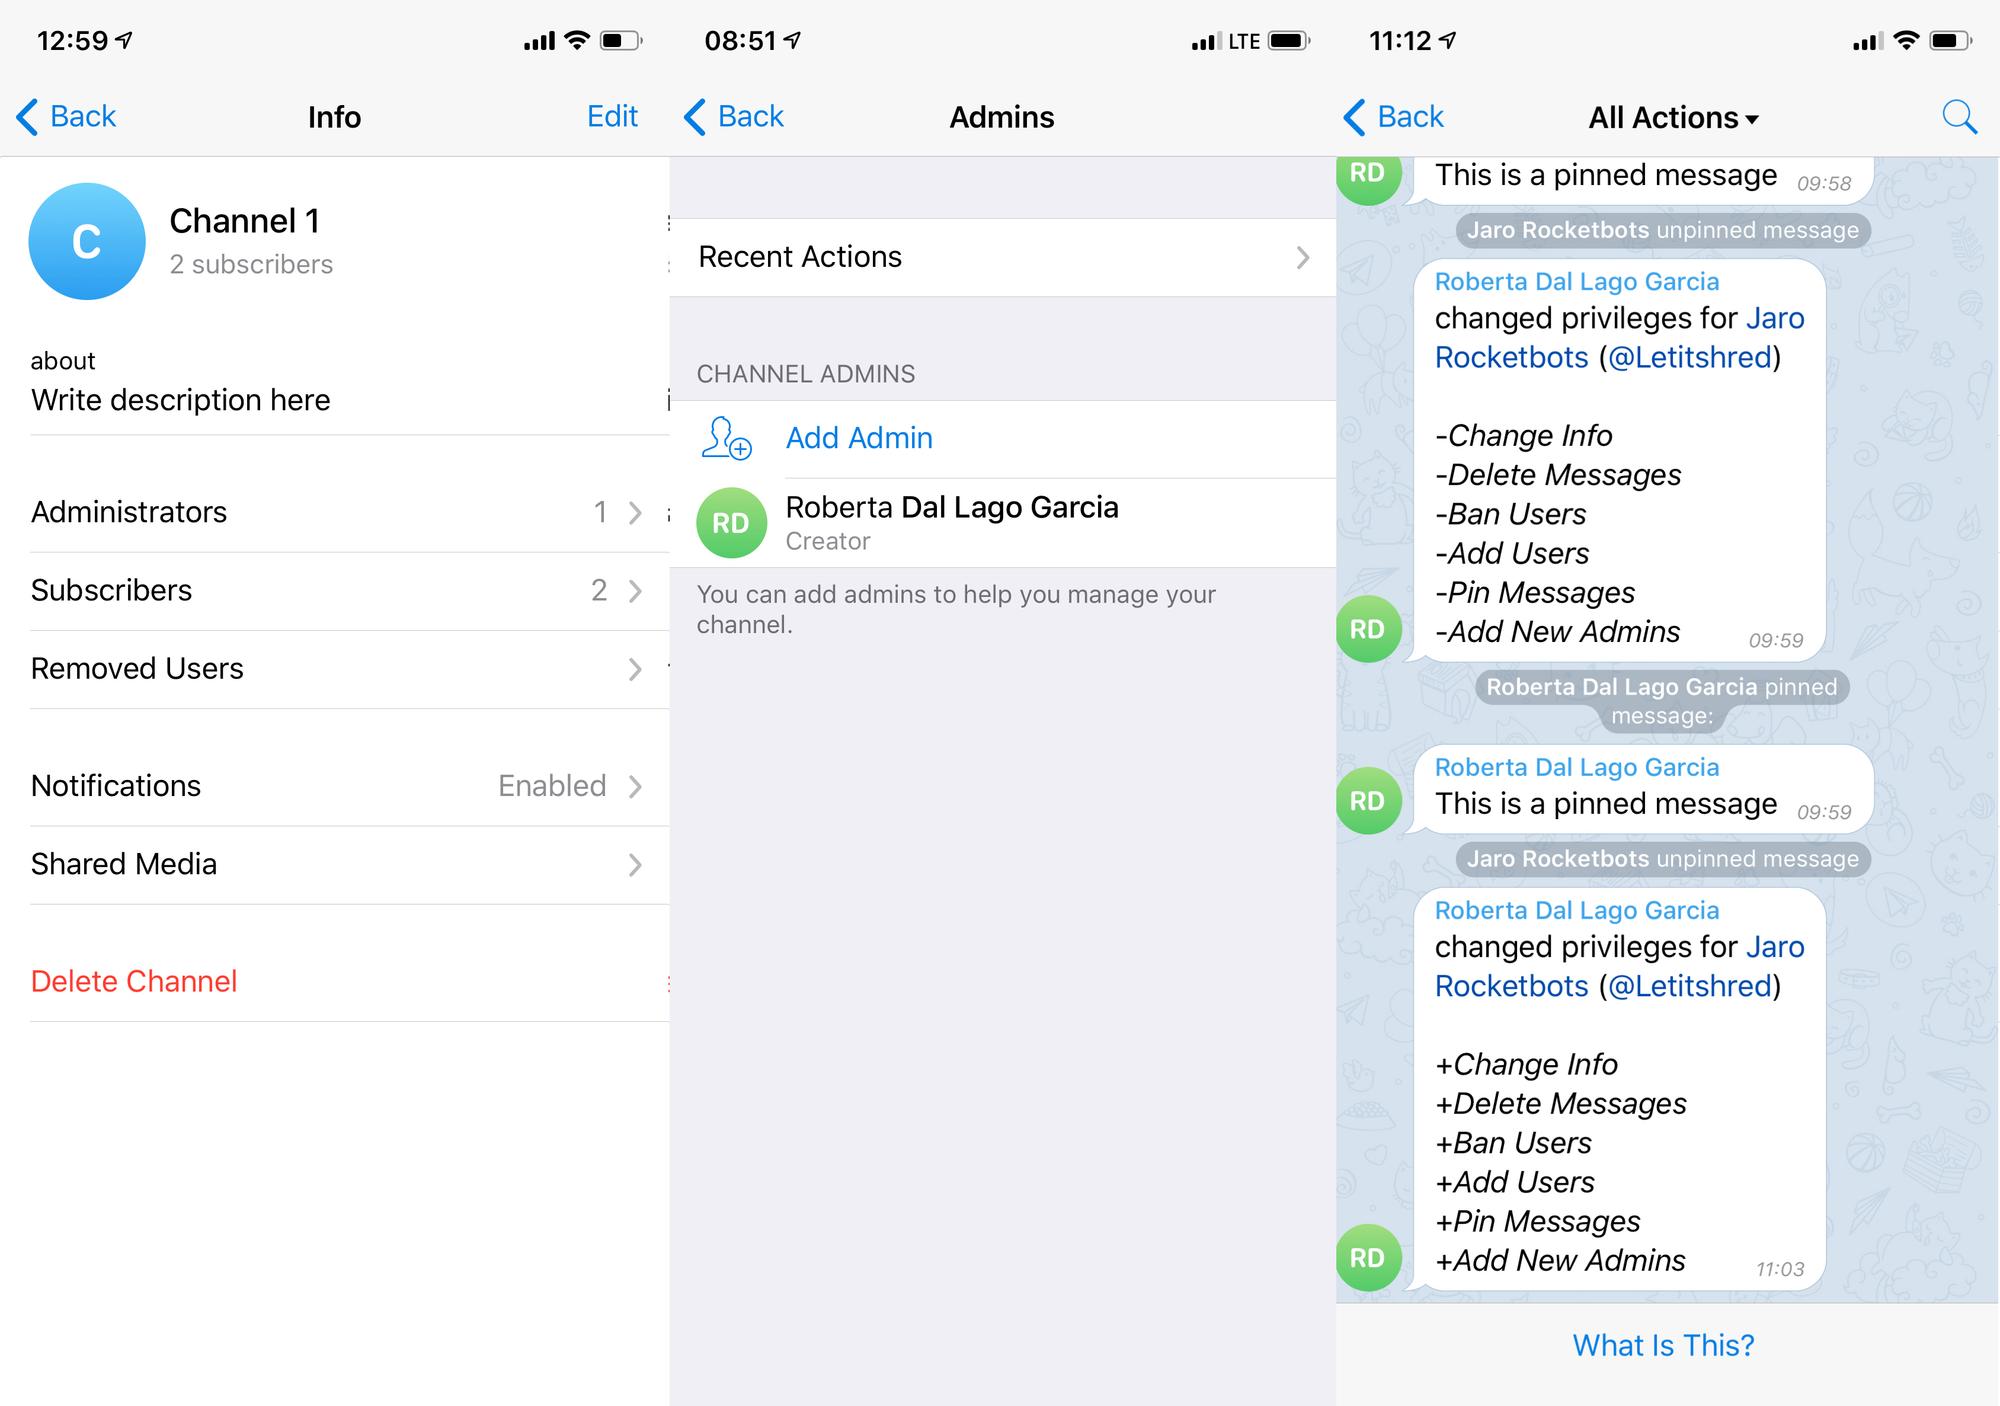The width and height of the screenshot is (2000, 1406).
Task: Tap the Search icon on All Actions
Action: pos(1956,117)
